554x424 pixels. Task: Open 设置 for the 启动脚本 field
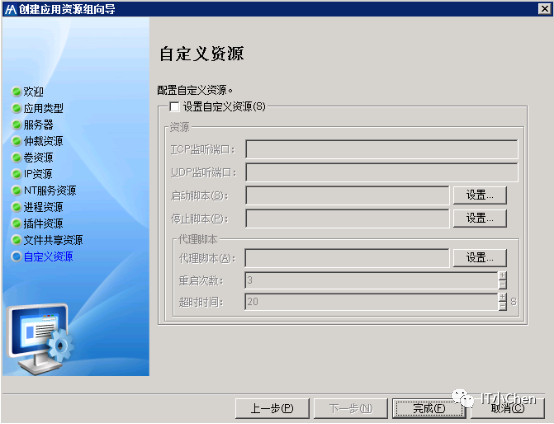coord(479,195)
